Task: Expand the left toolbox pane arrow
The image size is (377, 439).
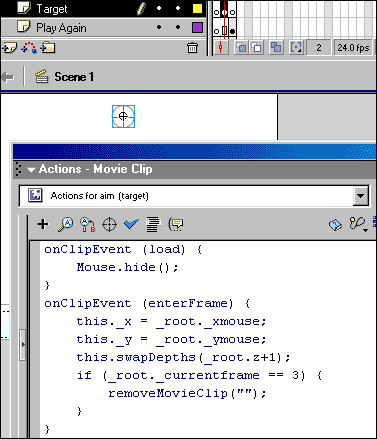Action: pyautogui.click(x=23, y=345)
